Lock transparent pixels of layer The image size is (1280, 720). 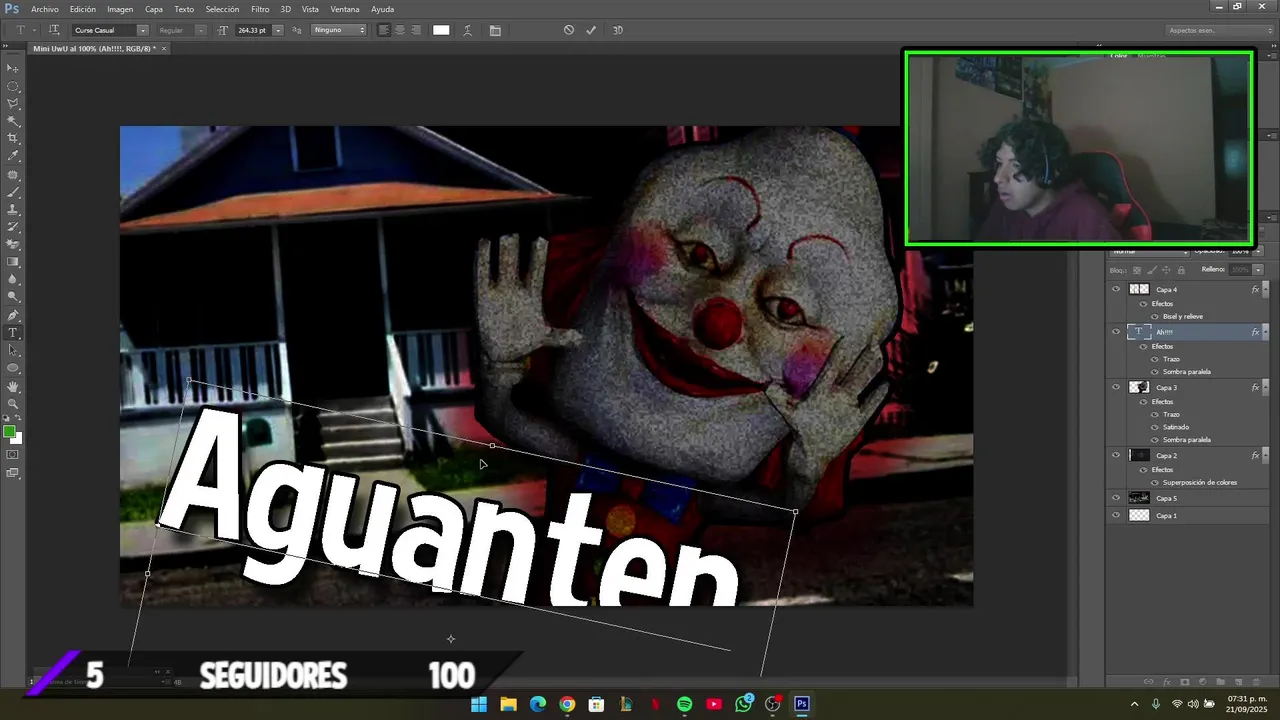pyautogui.click(x=1137, y=270)
